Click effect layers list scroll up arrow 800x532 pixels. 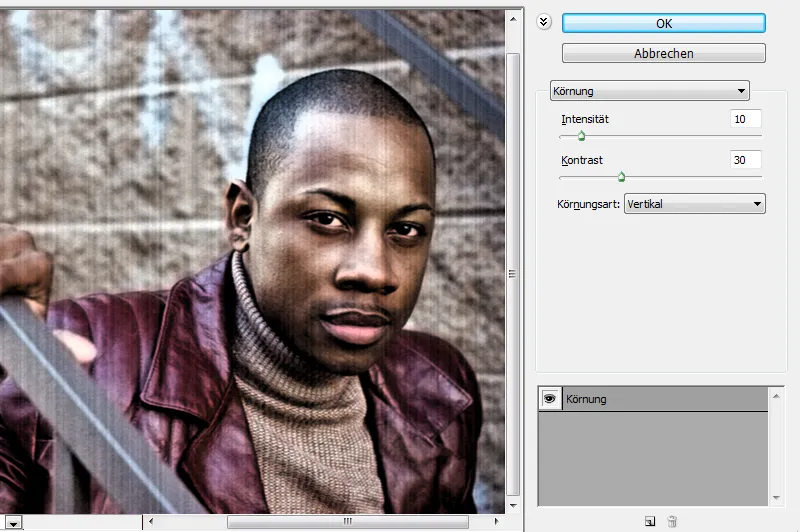click(776, 396)
